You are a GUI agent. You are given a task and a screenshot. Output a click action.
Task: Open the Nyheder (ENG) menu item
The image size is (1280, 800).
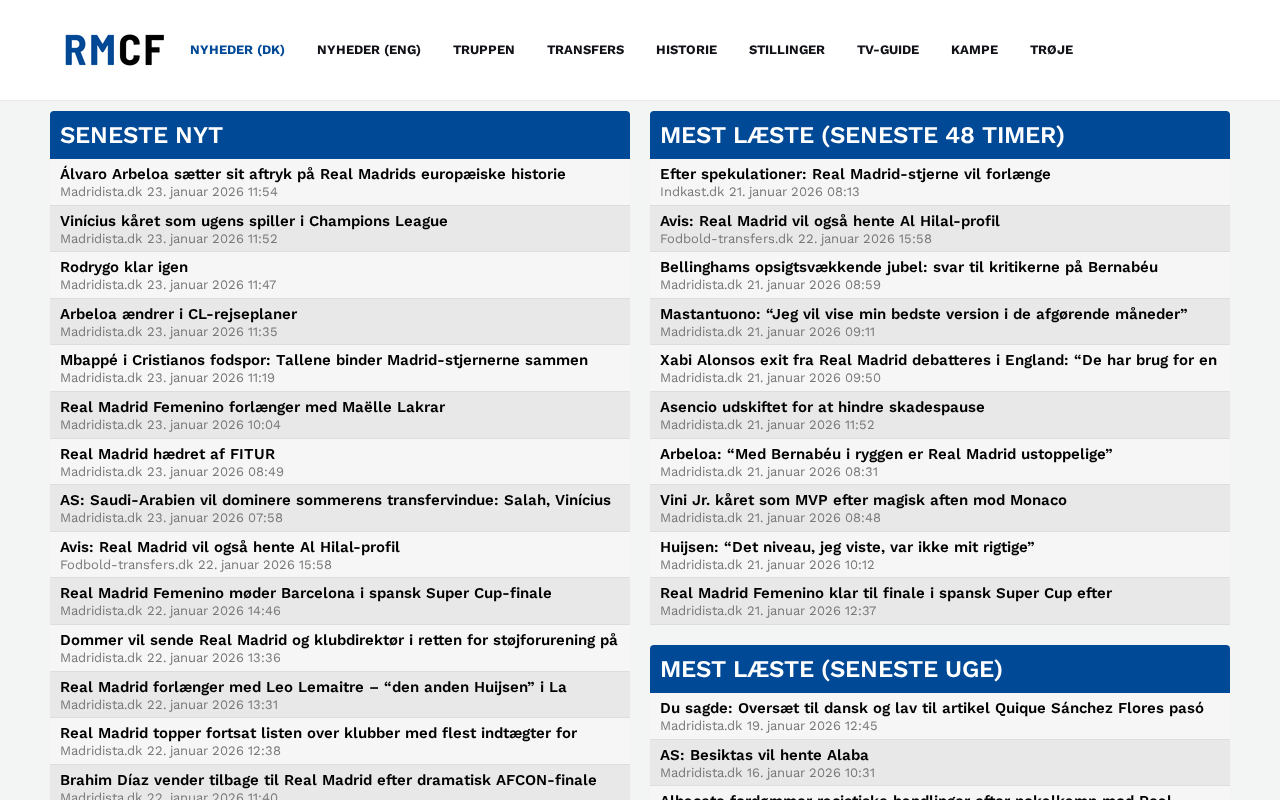pos(369,50)
